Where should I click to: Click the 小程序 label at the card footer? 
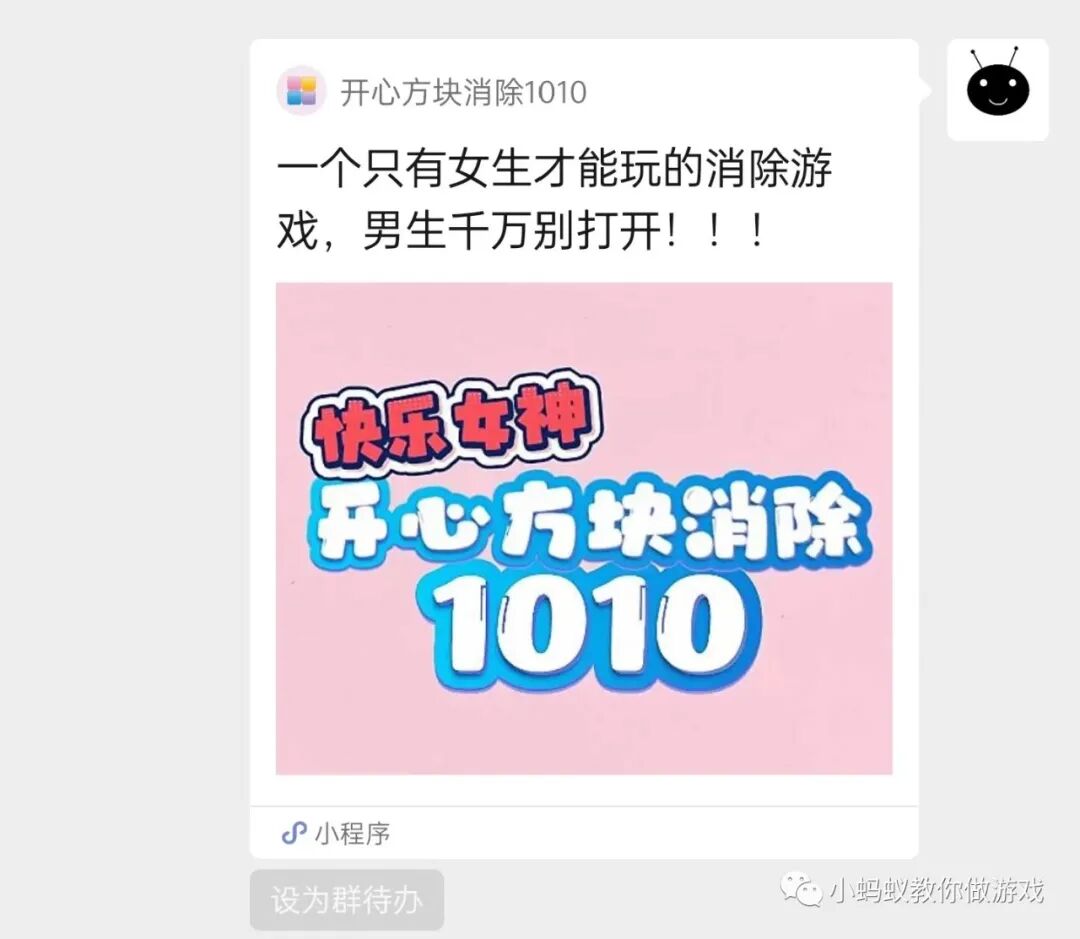point(353,834)
